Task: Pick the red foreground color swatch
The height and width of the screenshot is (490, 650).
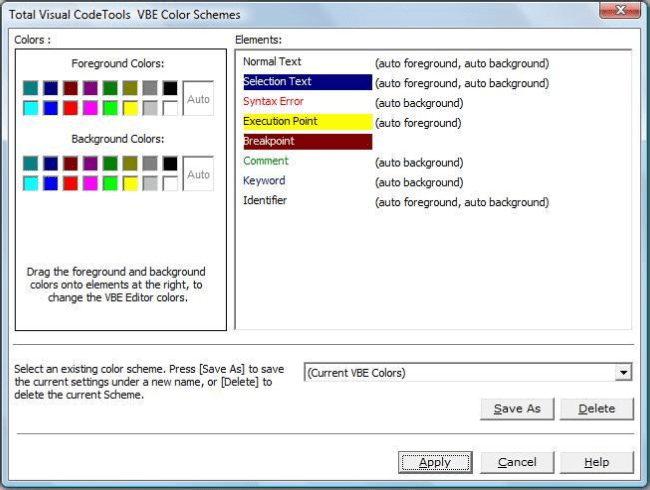Action: (x=70, y=108)
